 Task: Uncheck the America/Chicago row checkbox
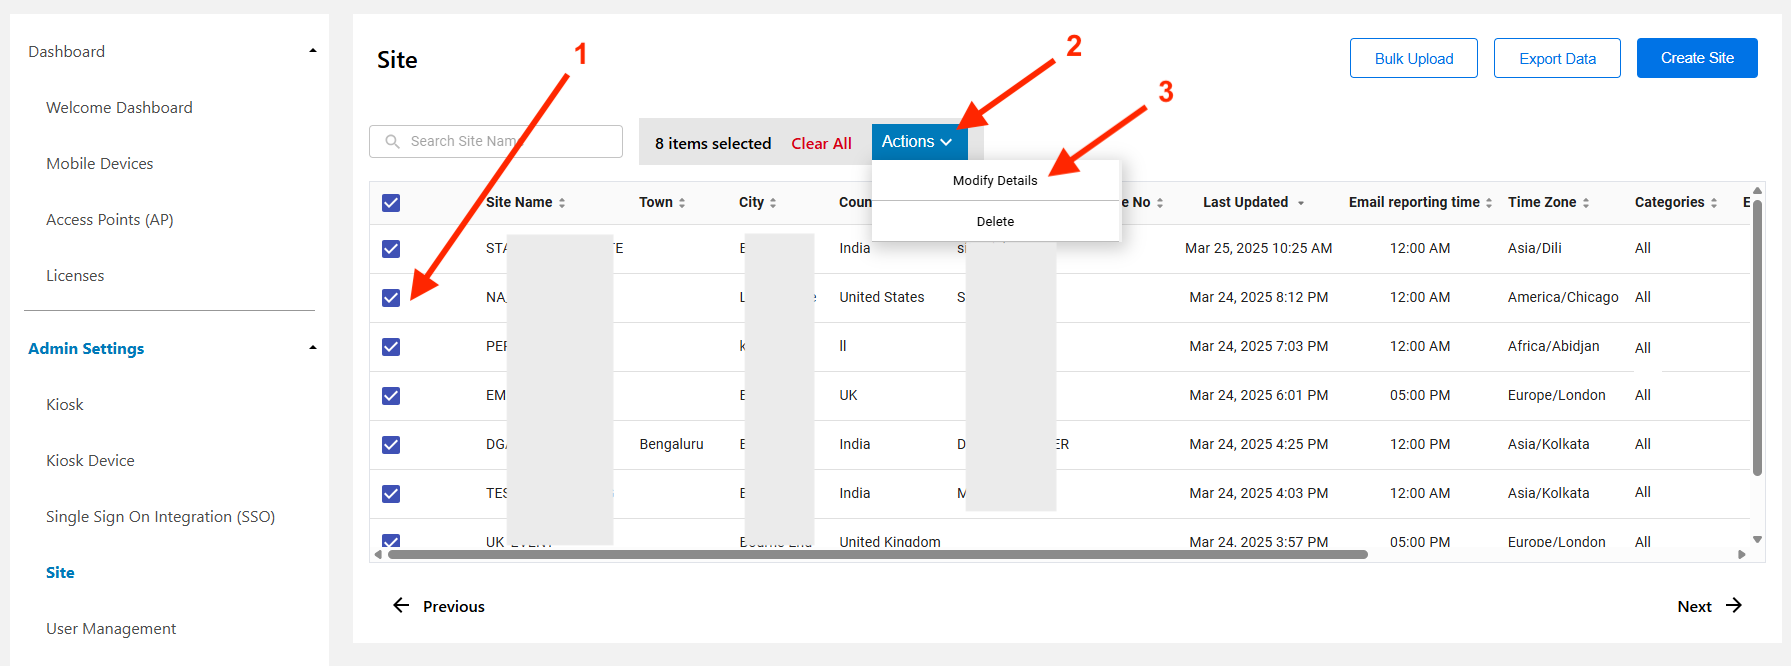391,298
